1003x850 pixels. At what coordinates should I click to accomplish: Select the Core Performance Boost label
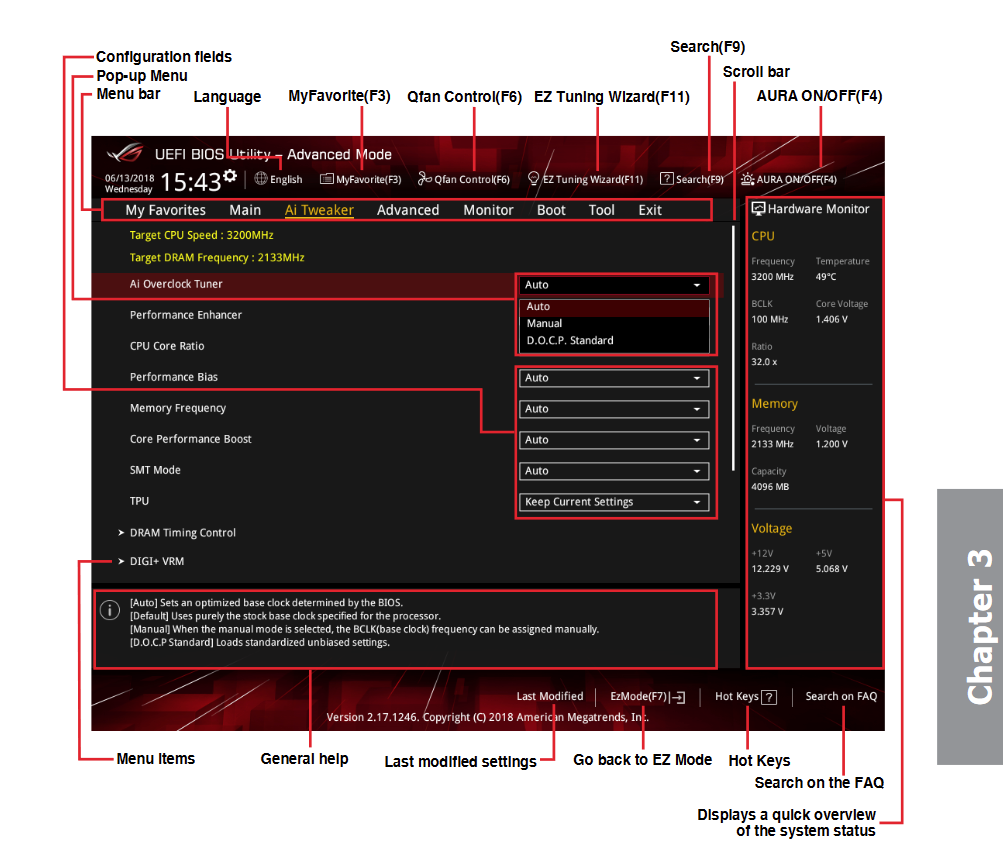click(x=191, y=439)
